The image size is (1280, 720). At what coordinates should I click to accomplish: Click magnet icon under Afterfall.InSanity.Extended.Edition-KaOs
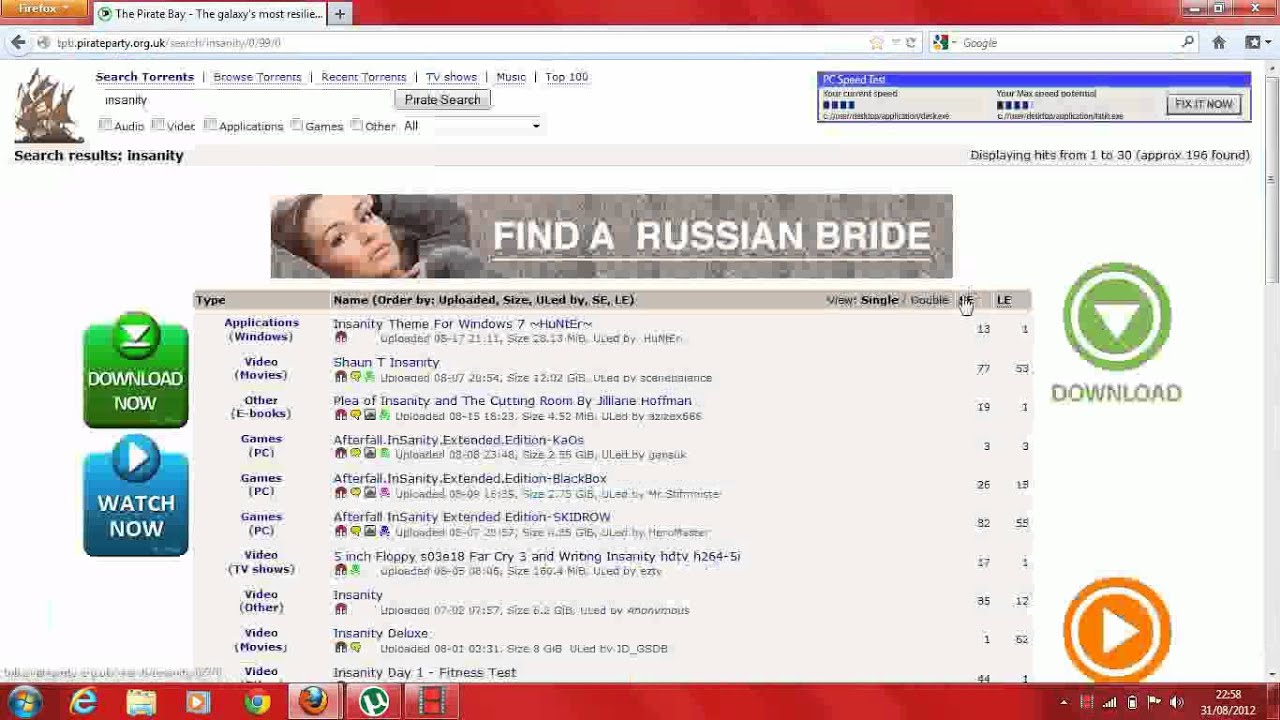(340, 454)
